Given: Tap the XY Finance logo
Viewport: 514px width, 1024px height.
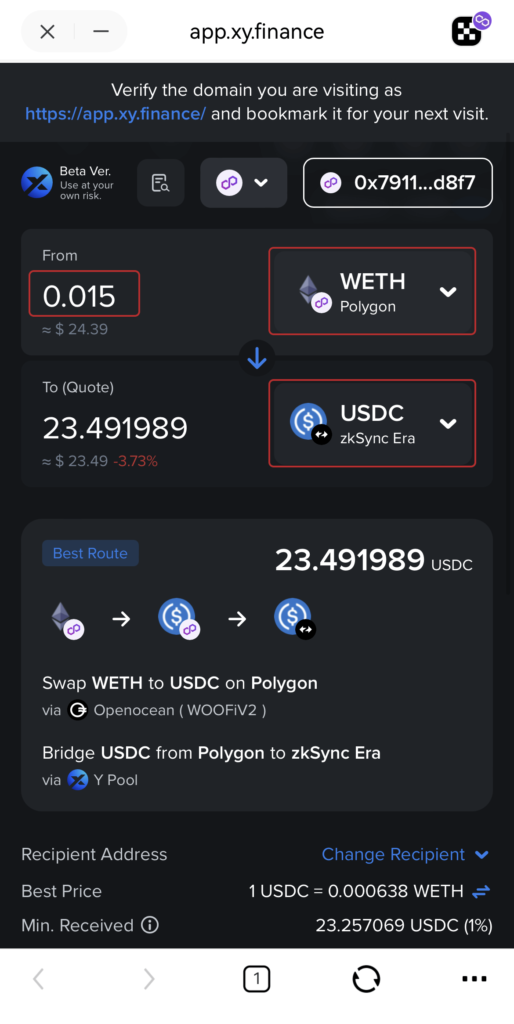Looking at the screenshot, I should pos(37,182).
